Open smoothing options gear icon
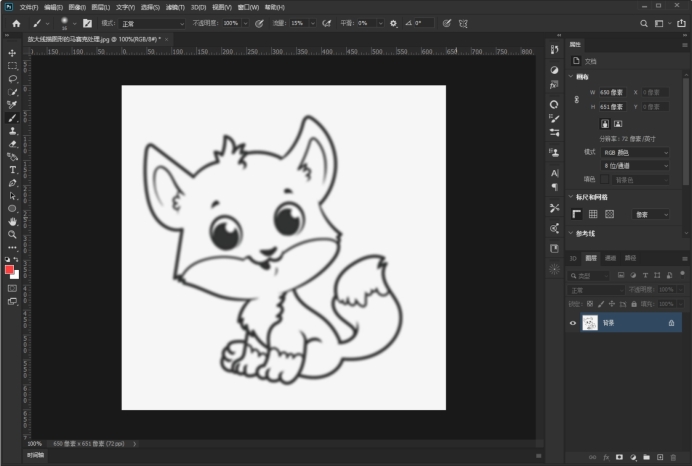692x466 pixels. point(393,23)
